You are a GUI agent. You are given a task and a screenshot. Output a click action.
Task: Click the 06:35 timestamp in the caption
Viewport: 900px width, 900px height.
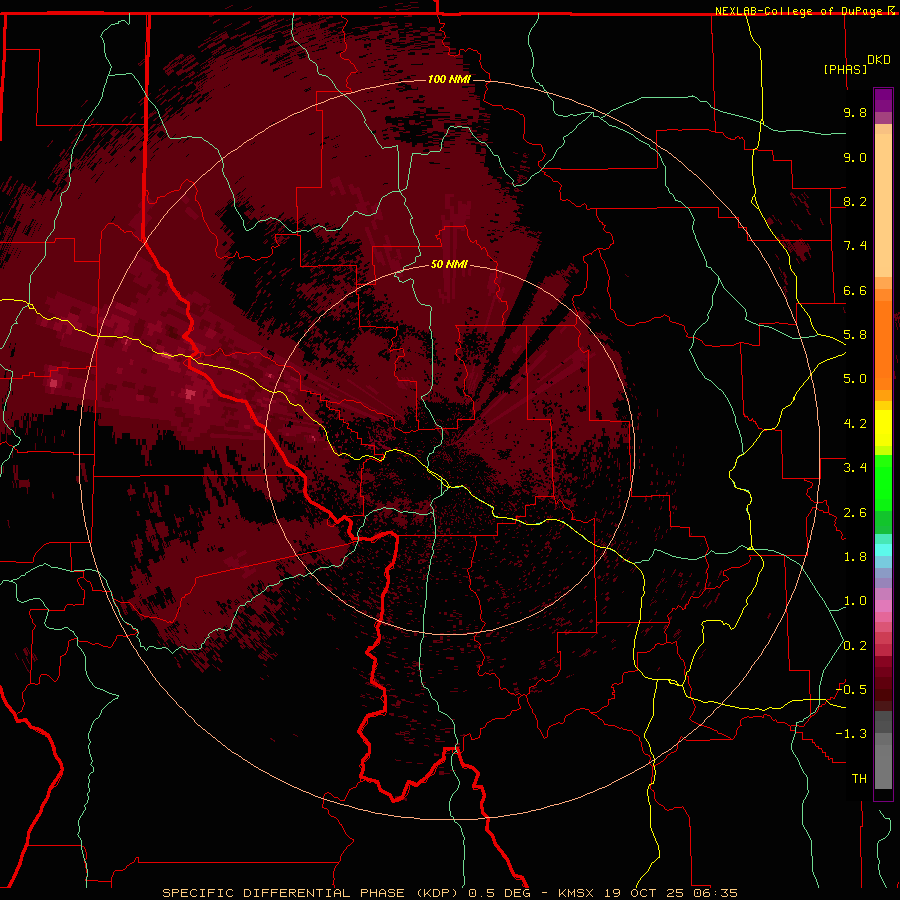715,893
